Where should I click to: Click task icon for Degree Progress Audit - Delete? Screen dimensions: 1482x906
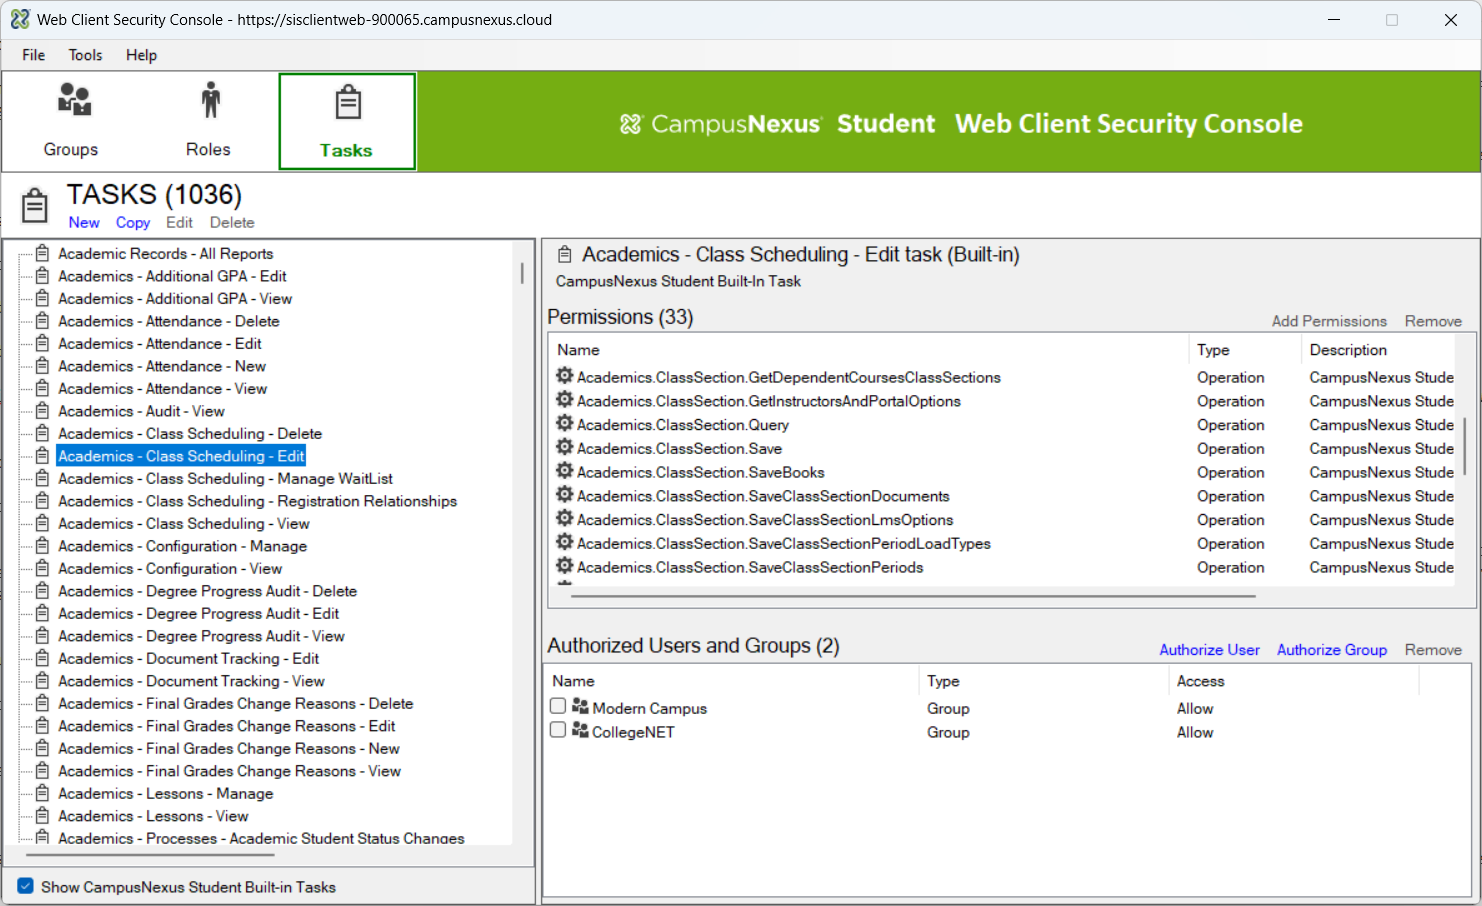42,591
